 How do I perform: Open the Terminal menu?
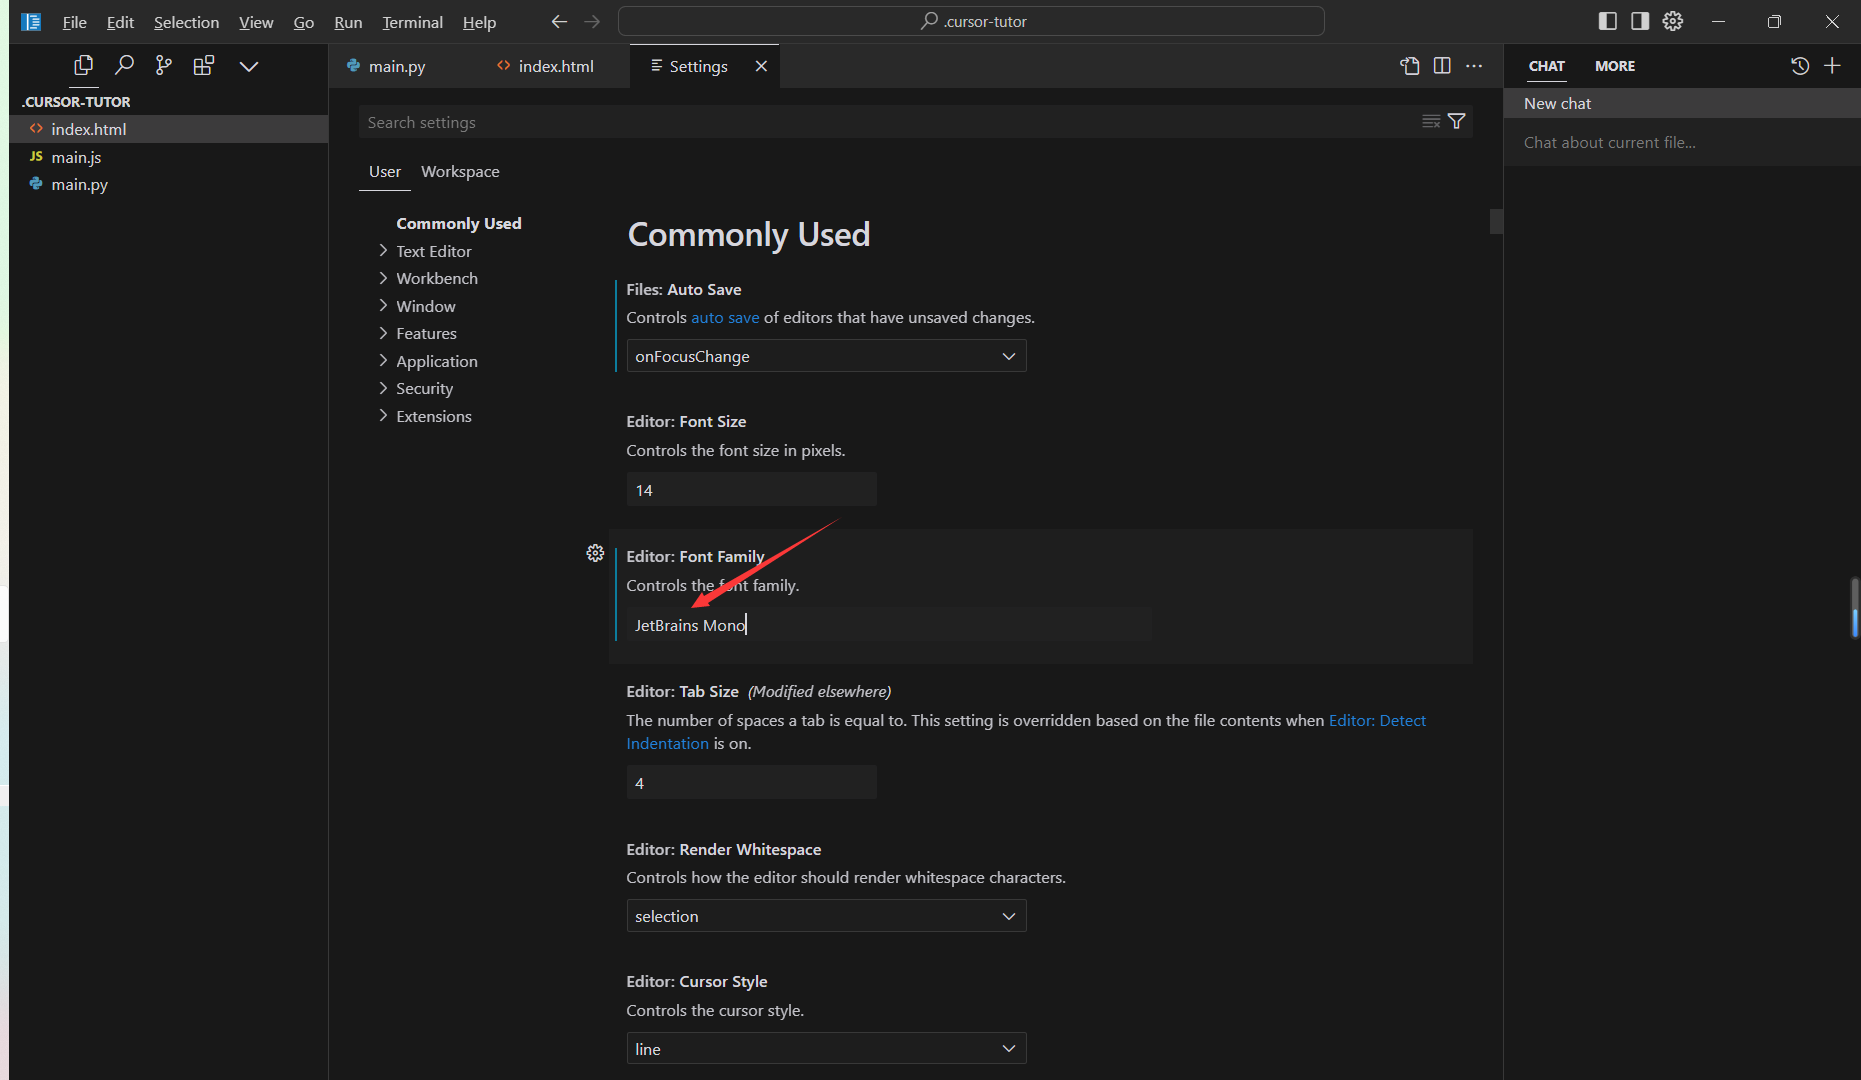(412, 22)
